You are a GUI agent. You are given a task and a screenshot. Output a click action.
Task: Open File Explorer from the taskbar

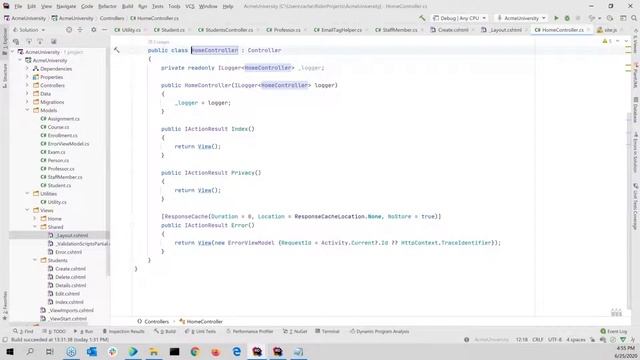point(154,351)
